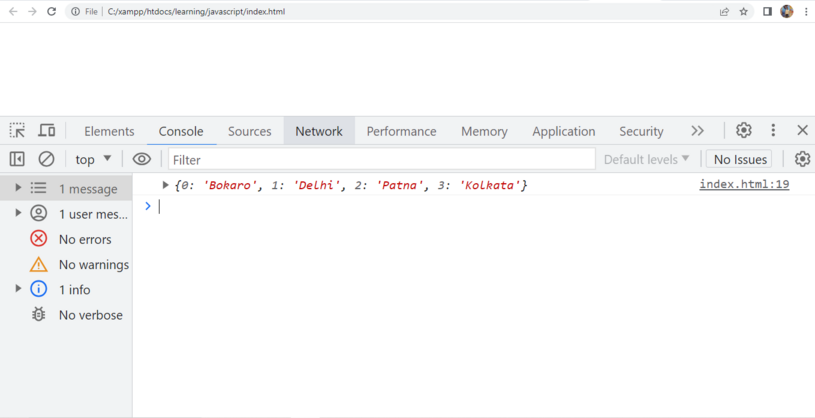
Task: Click the console Filter input field
Action: [x=380, y=159]
